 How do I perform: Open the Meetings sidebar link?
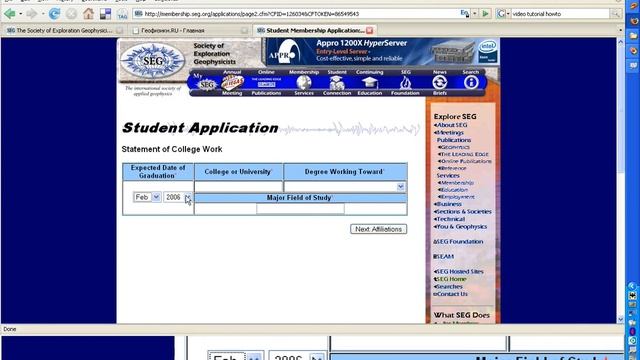coord(449,133)
